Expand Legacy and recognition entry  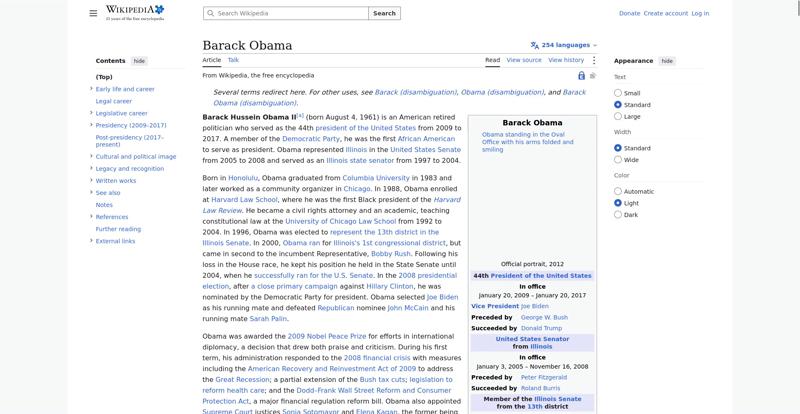(91, 168)
